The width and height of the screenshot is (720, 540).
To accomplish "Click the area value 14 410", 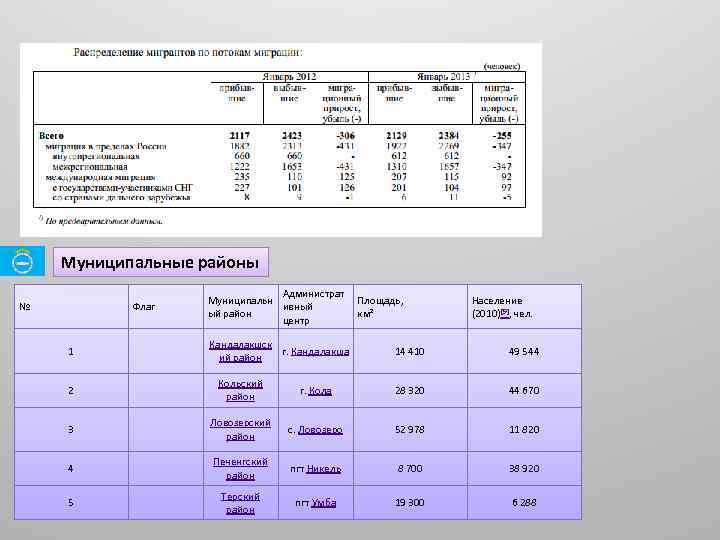I will [x=410, y=352].
